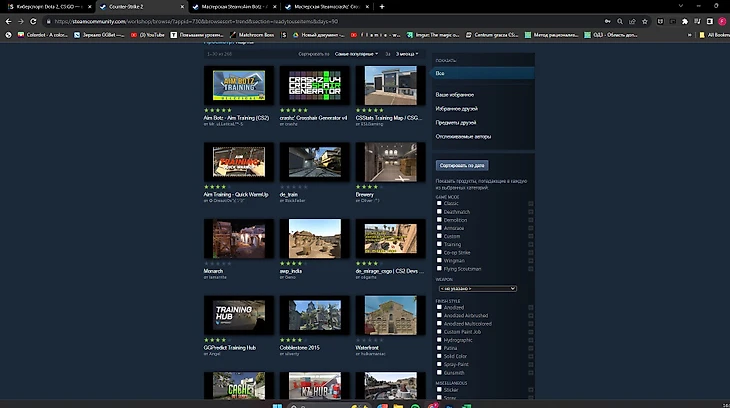Open the '3 месяца' time period dropdown
The height and width of the screenshot is (408, 730).
pos(407,52)
